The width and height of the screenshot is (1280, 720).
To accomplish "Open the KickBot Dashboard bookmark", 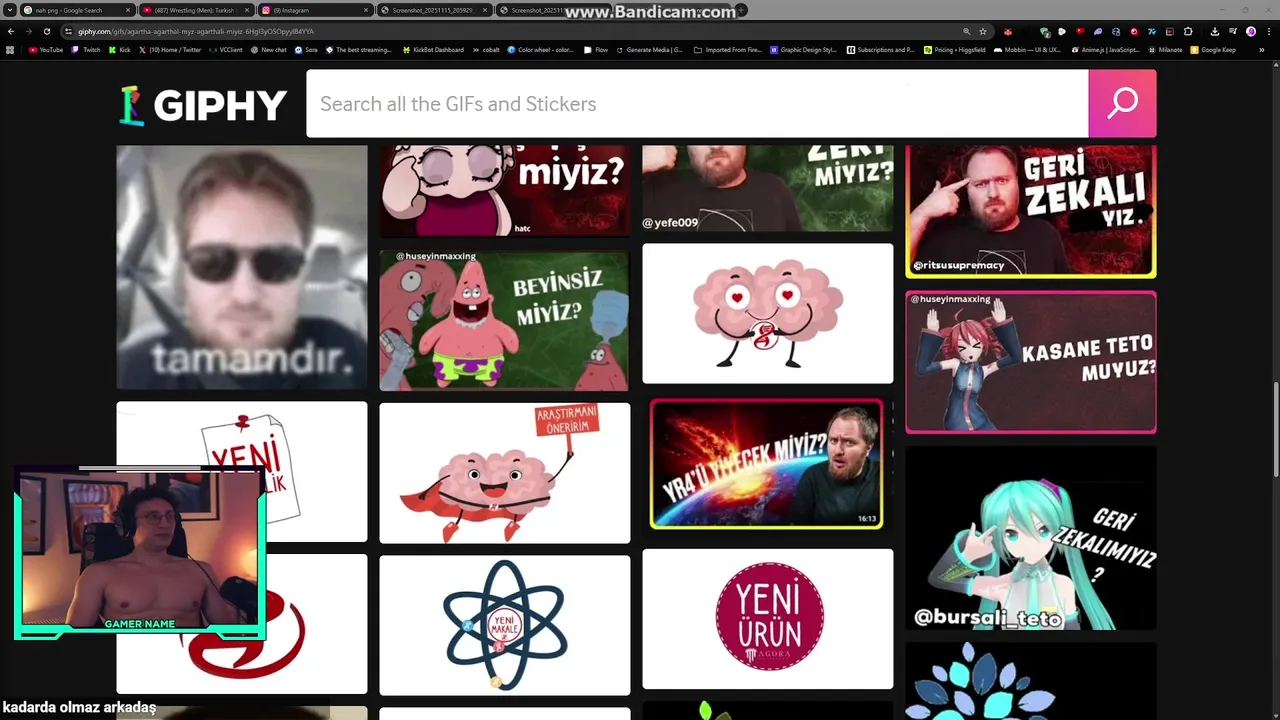I will [433, 49].
